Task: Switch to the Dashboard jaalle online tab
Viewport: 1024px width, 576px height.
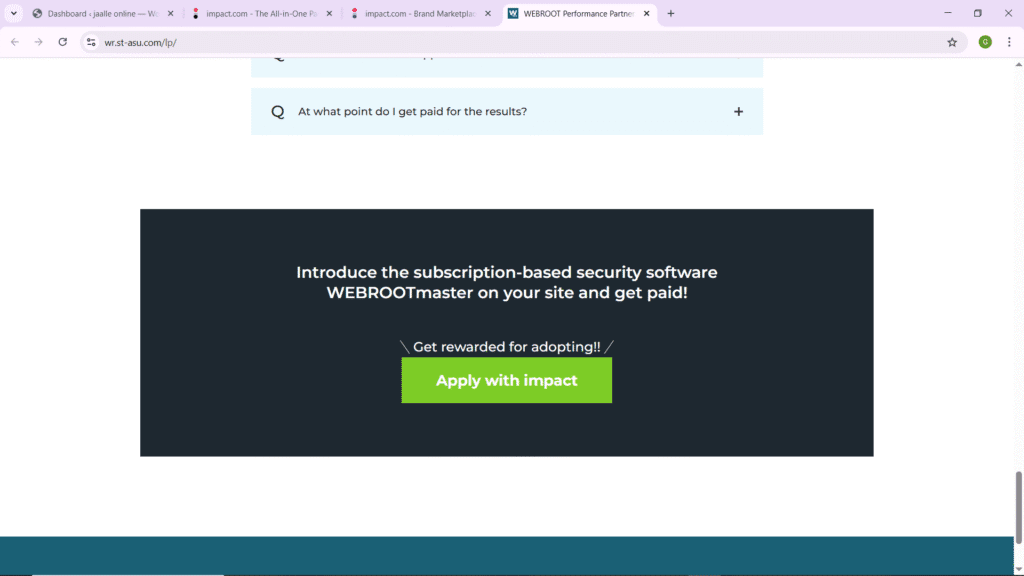Action: [x=103, y=13]
